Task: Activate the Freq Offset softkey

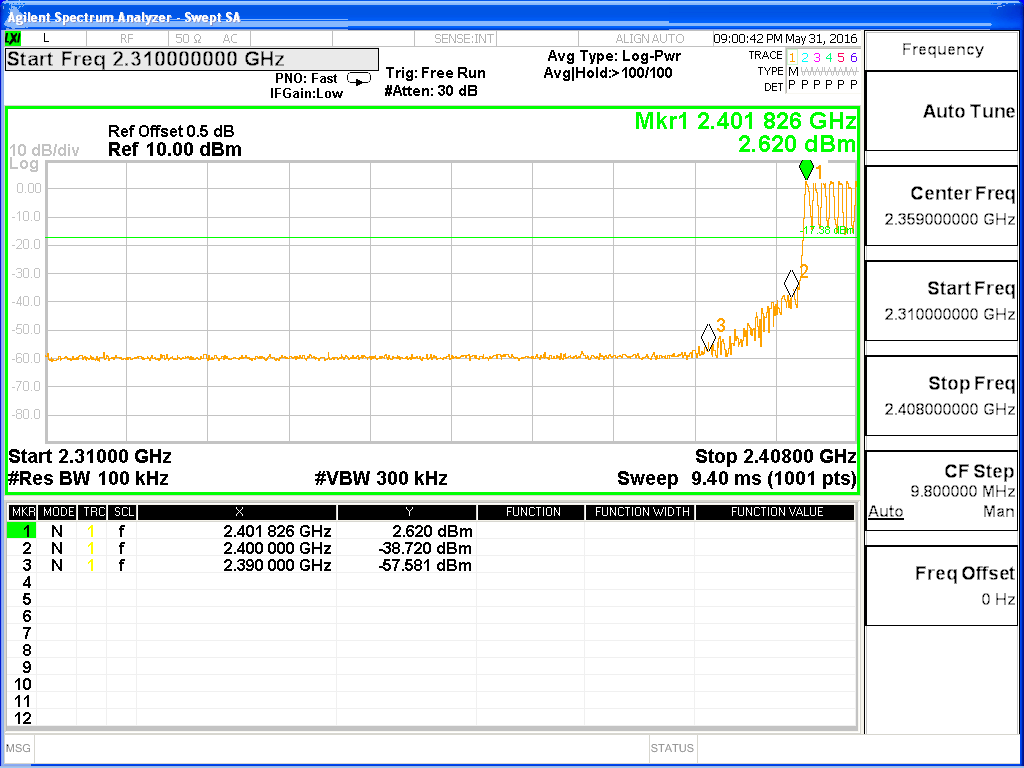Action: coord(941,586)
